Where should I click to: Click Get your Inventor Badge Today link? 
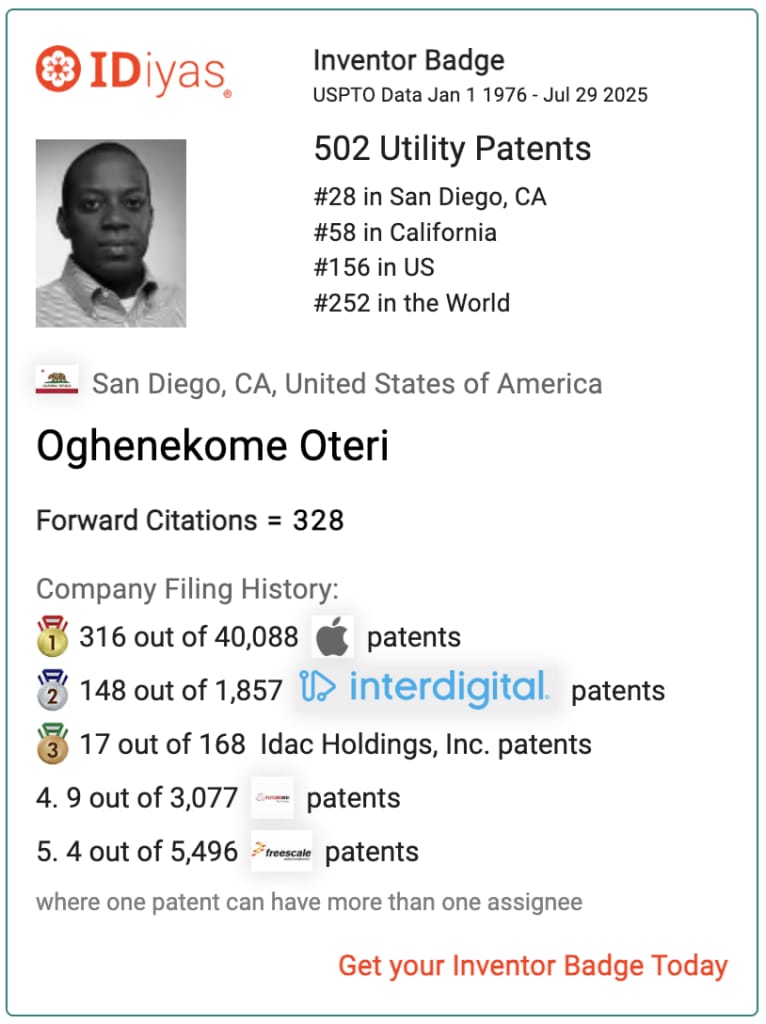(533, 966)
